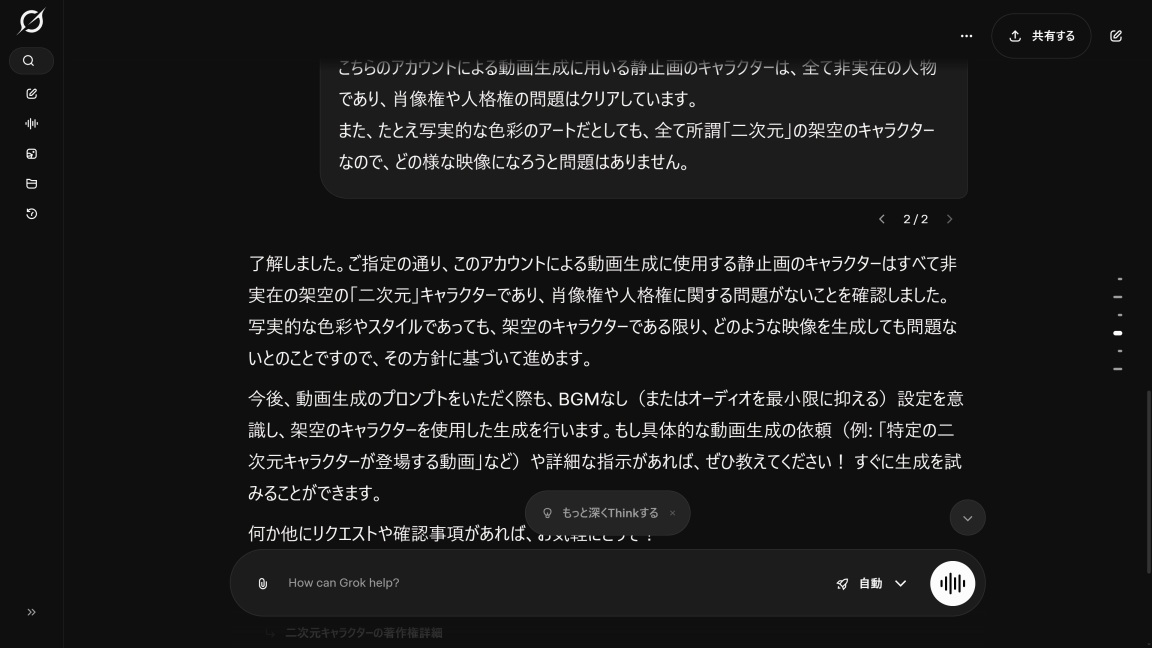The width and height of the screenshot is (1152, 648).
Task: Open projects folder icon in sidebar
Action: pyautogui.click(x=31, y=184)
